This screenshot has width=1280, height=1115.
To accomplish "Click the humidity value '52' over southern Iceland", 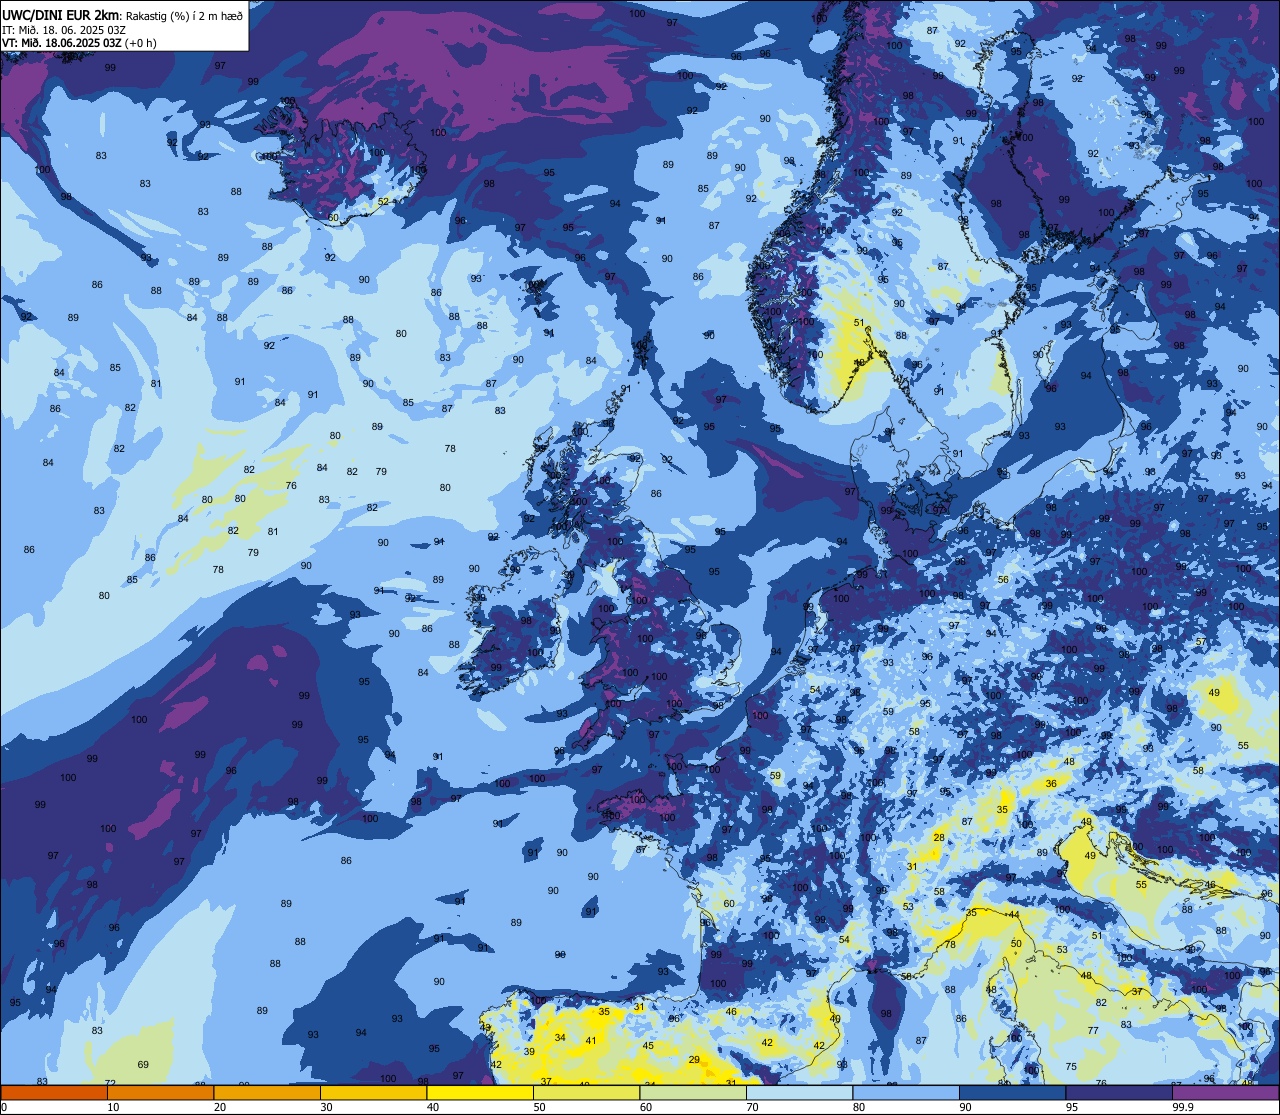I will point(383,202).
